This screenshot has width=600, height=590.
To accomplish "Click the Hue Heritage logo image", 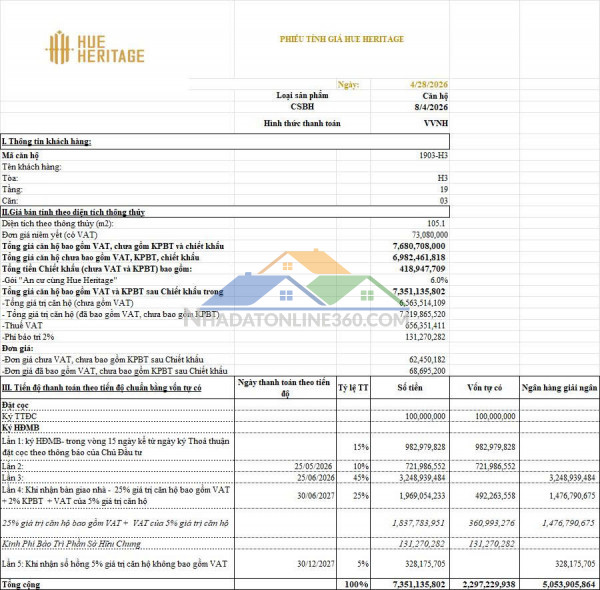I will [95, 47].
